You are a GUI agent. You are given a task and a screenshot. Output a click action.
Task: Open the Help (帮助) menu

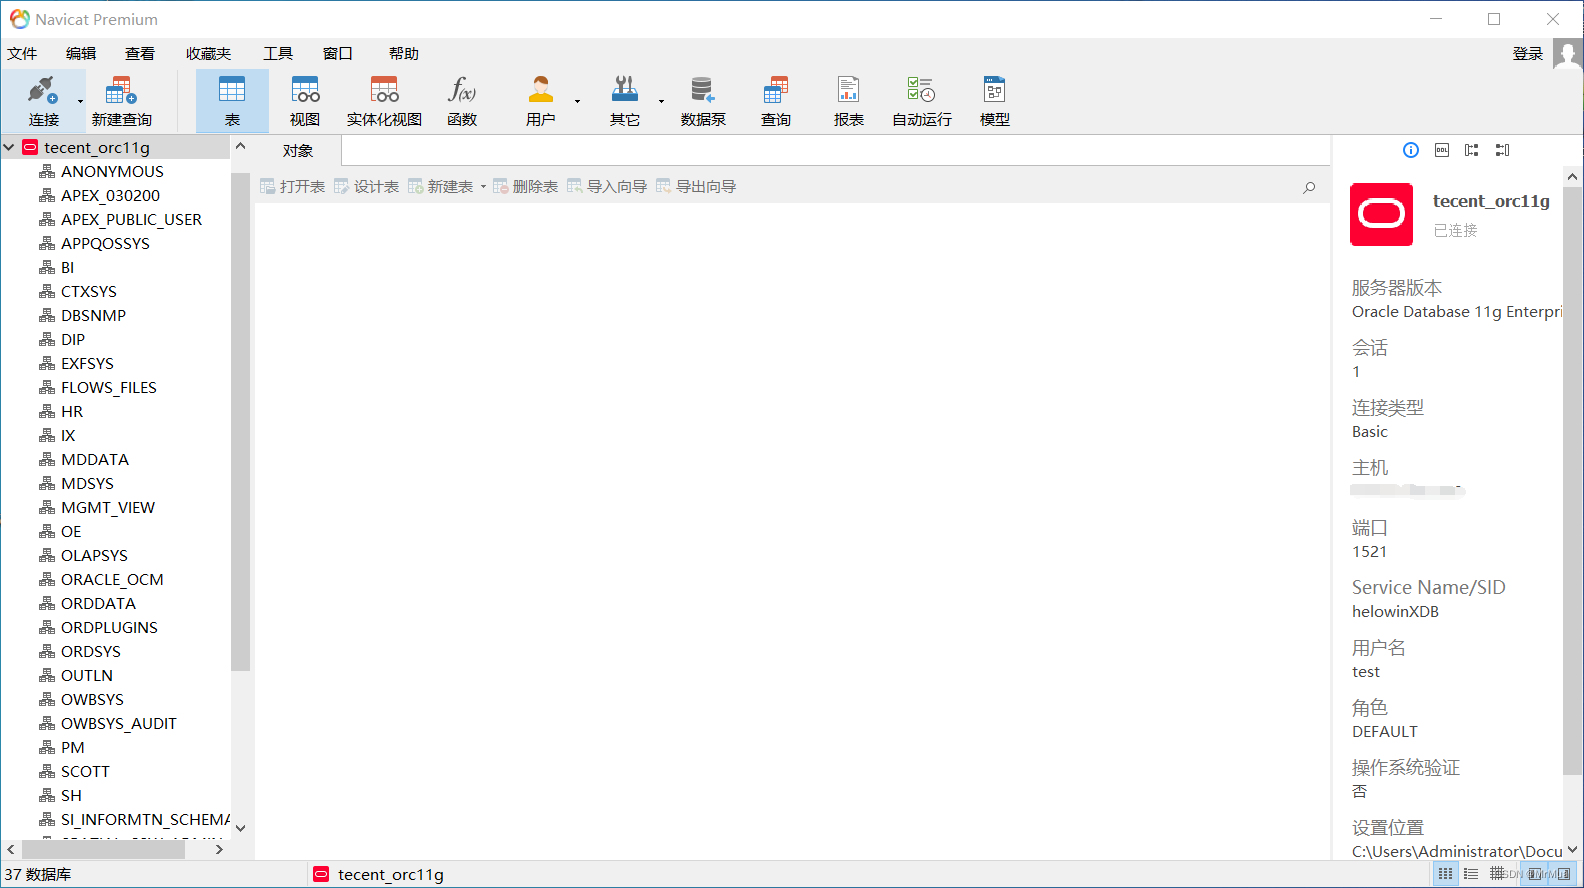[404, 54]
